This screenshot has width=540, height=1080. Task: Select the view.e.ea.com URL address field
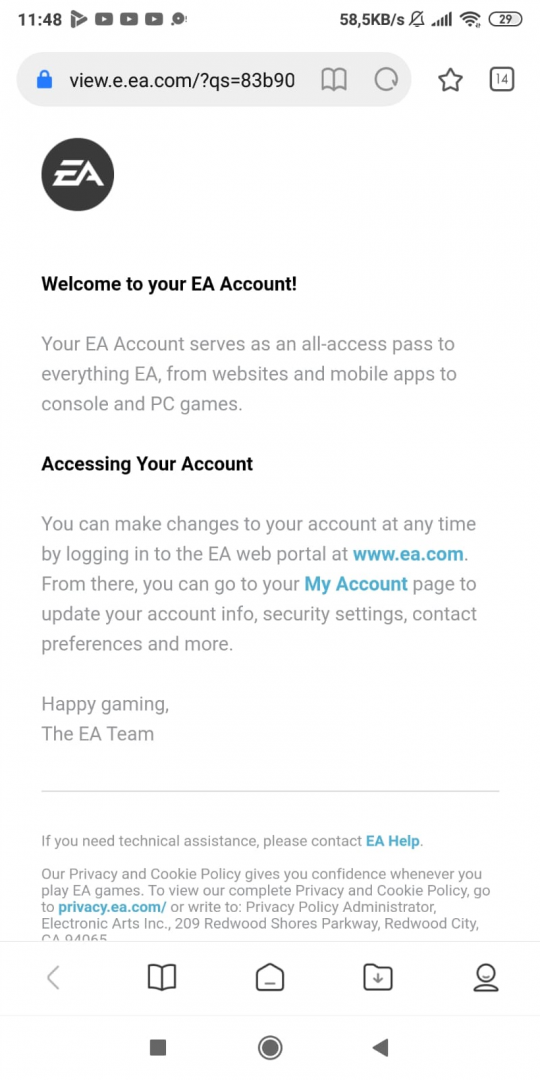[182, 81]
